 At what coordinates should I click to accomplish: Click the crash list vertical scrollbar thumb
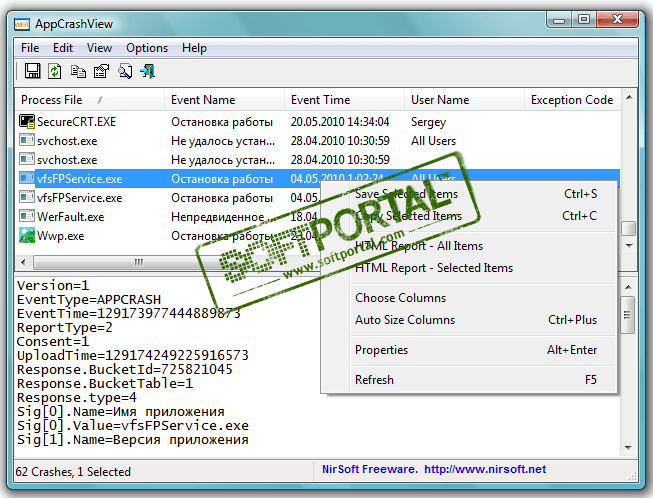pyautogui.click(x=628, y=228)
